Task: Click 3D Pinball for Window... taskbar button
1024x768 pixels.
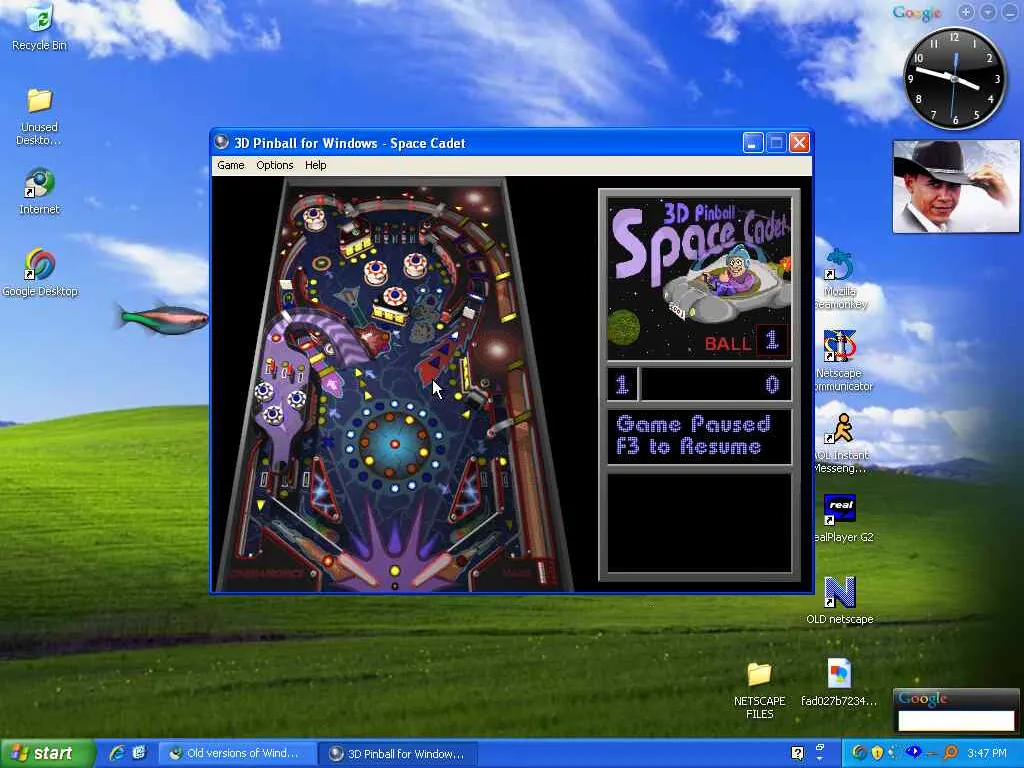Action: click(x=398, y=754)
